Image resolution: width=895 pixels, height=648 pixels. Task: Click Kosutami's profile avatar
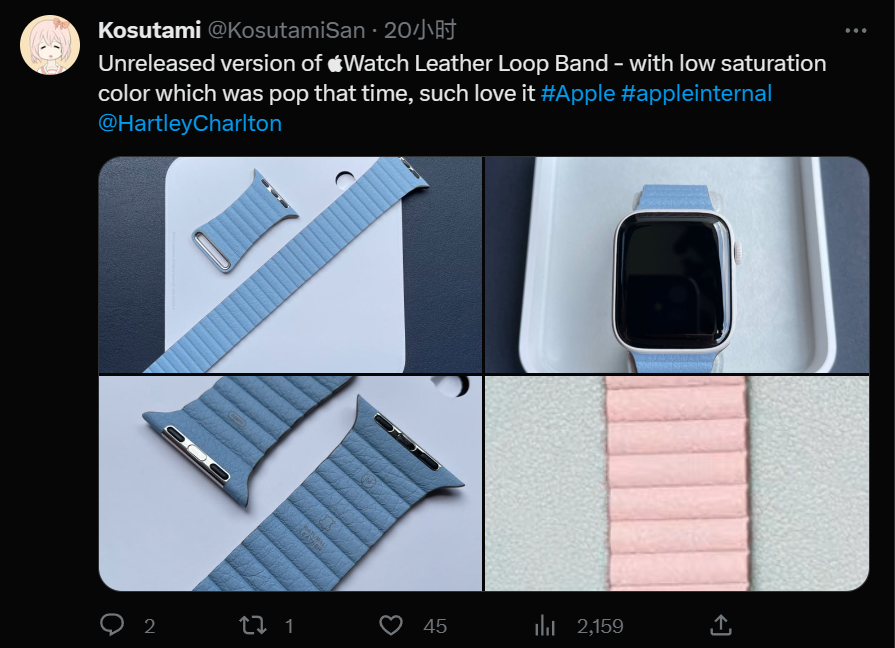(x=53, y=44)
